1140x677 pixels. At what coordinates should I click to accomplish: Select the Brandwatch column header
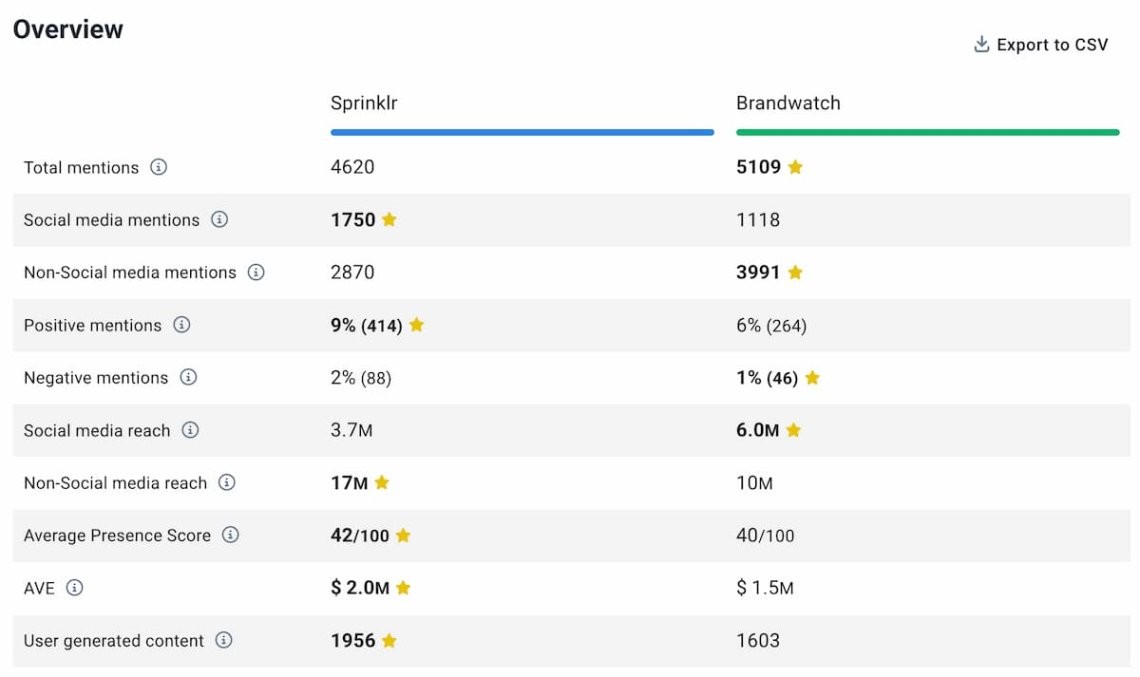tap(788, 103)
